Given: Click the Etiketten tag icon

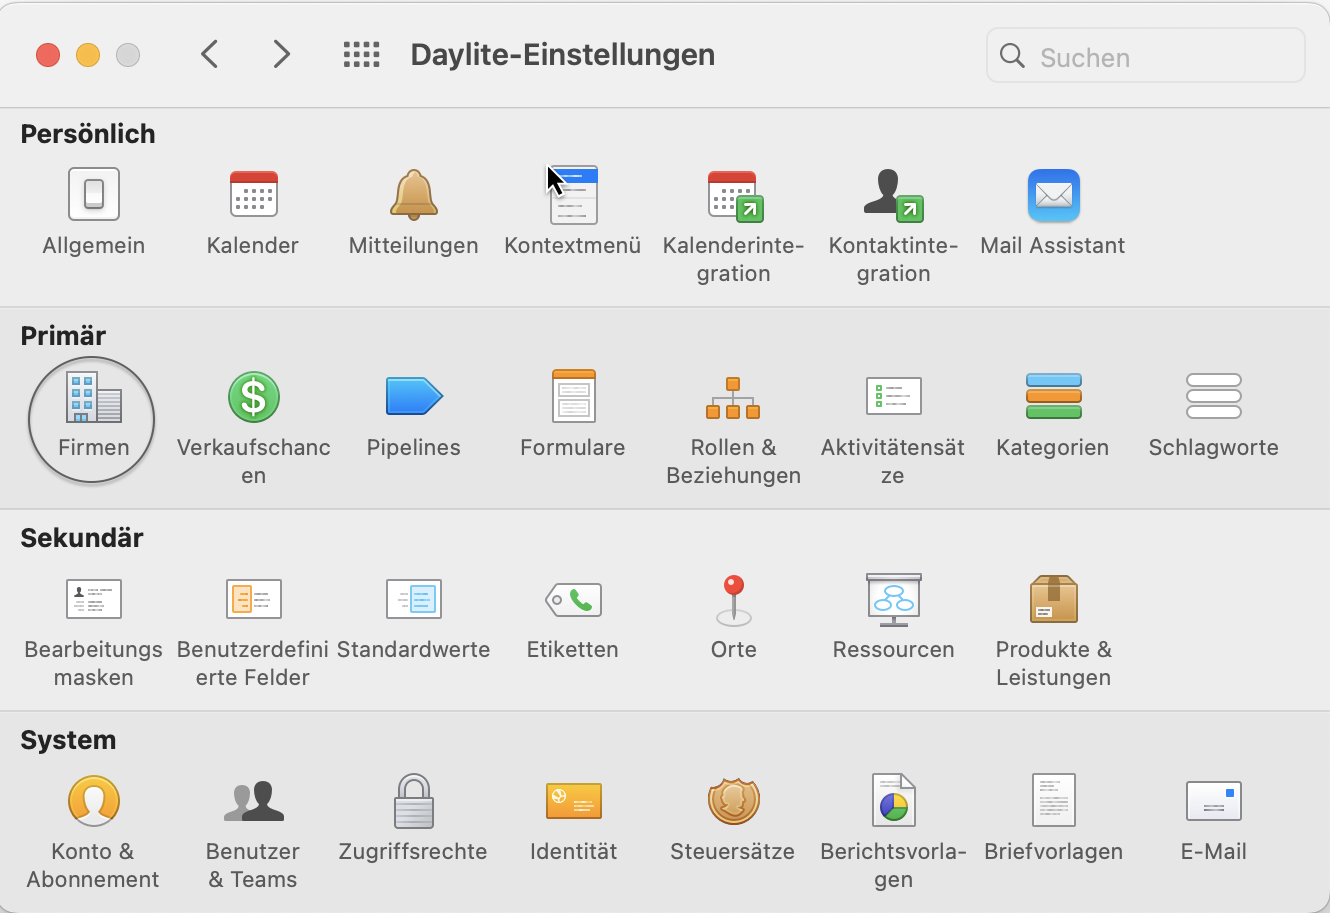Looking at the screenshot, I should pos(573,600).
